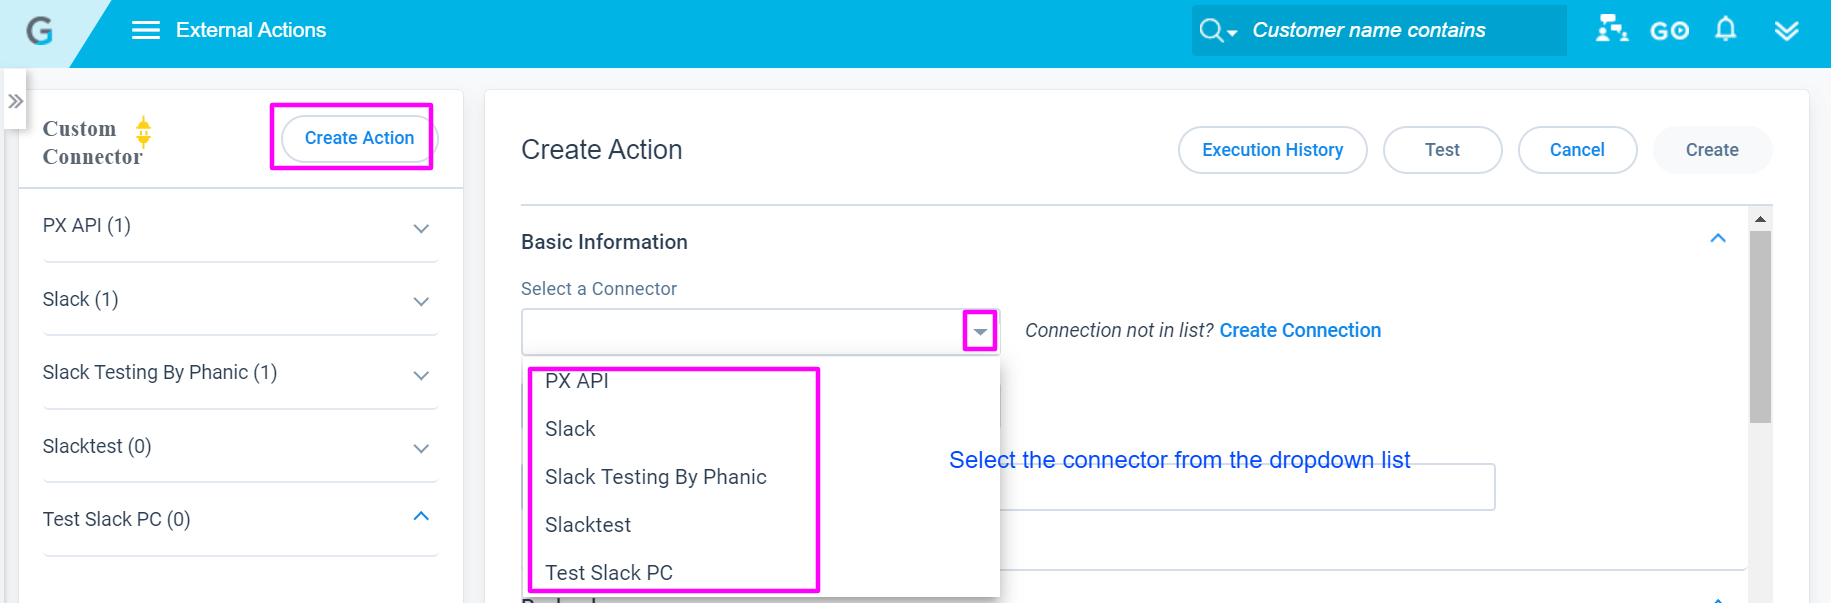Open the notifications bell
This screenshot has height=603, width=1832.
click(x=1725, y=29)
